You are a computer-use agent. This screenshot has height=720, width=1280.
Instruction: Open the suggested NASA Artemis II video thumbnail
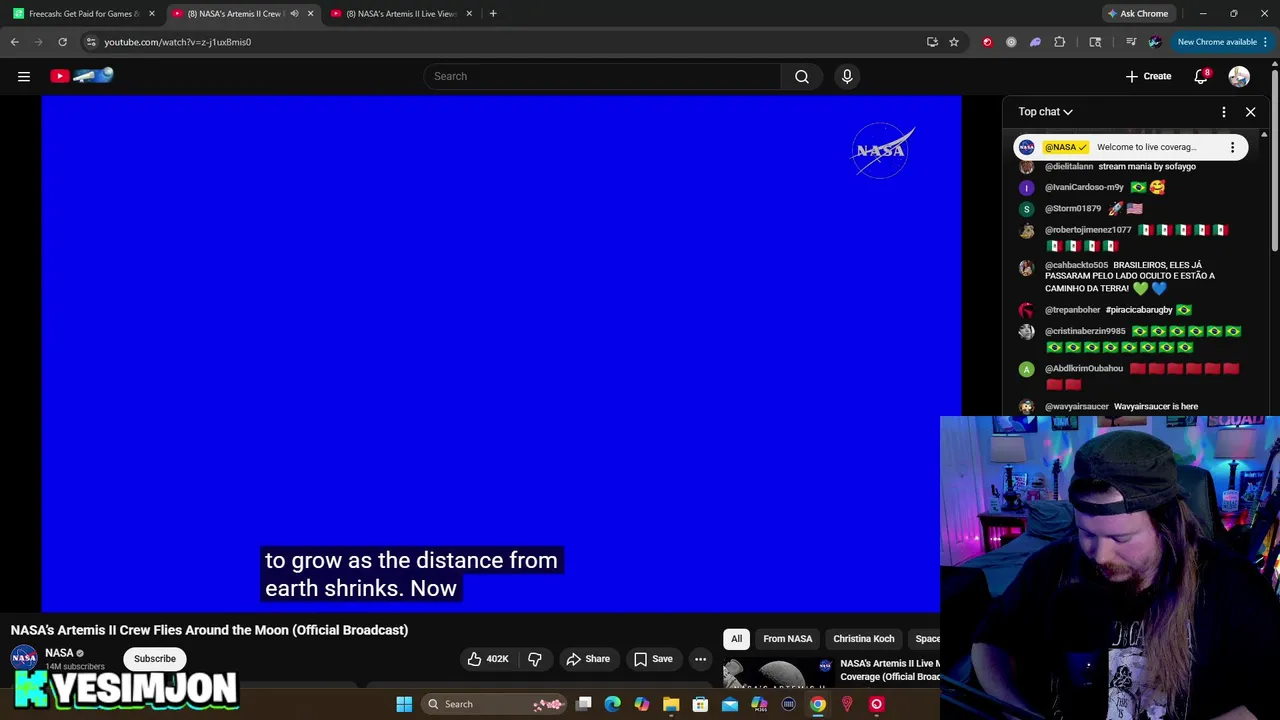pos(777,675)
